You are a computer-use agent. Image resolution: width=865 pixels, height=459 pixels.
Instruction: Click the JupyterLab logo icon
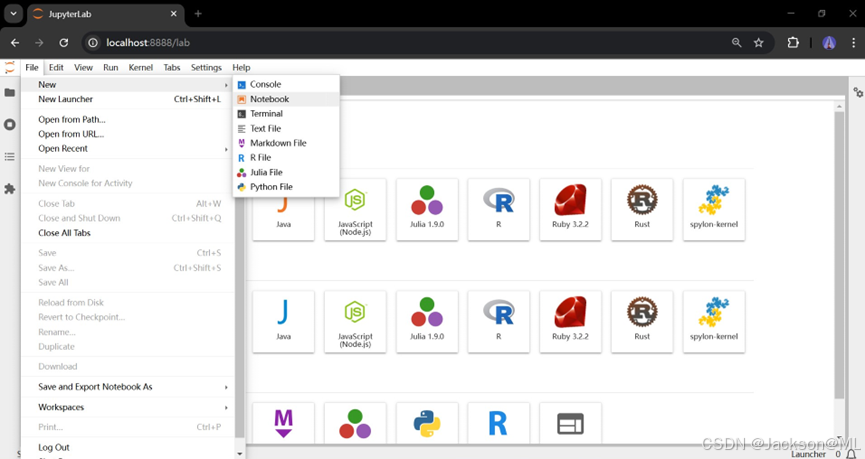[9, 67]
